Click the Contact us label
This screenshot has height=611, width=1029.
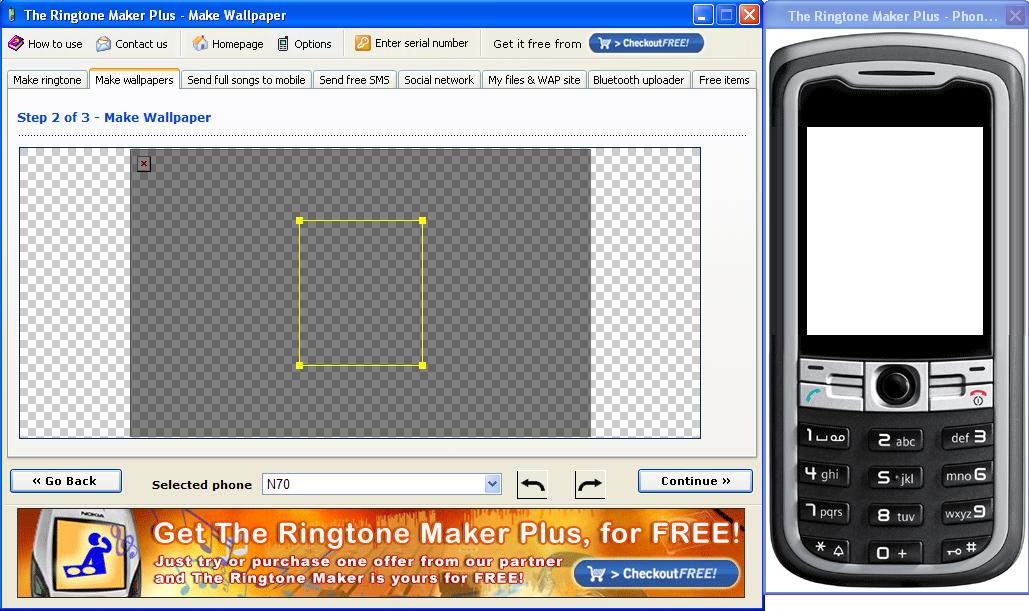(x=141, y=44)
